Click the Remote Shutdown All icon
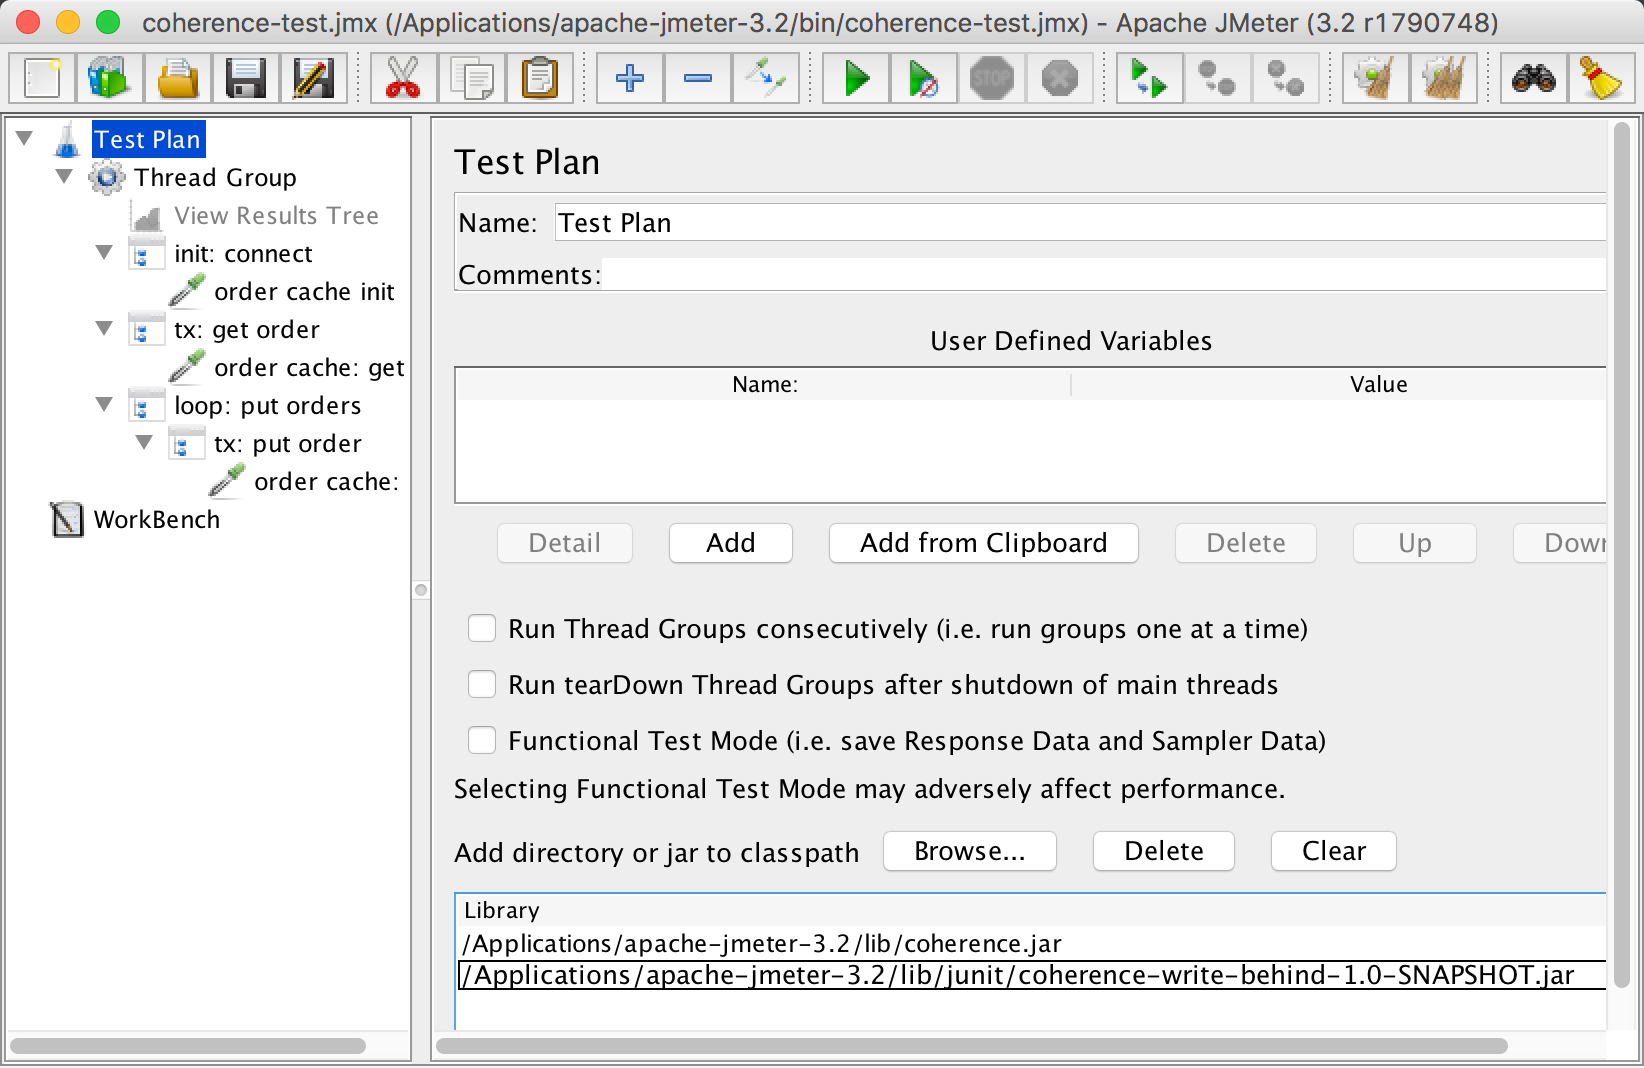 (1286, 78)
